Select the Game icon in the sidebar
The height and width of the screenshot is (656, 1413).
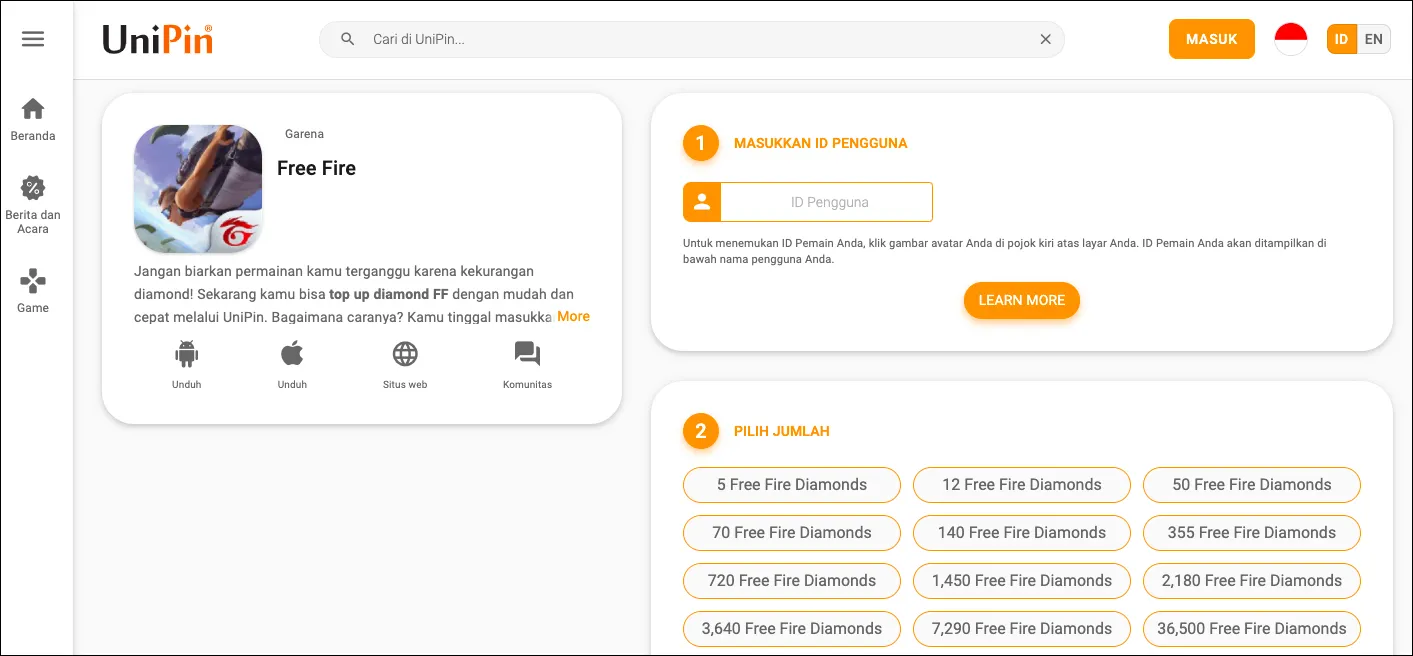point(32,281)
